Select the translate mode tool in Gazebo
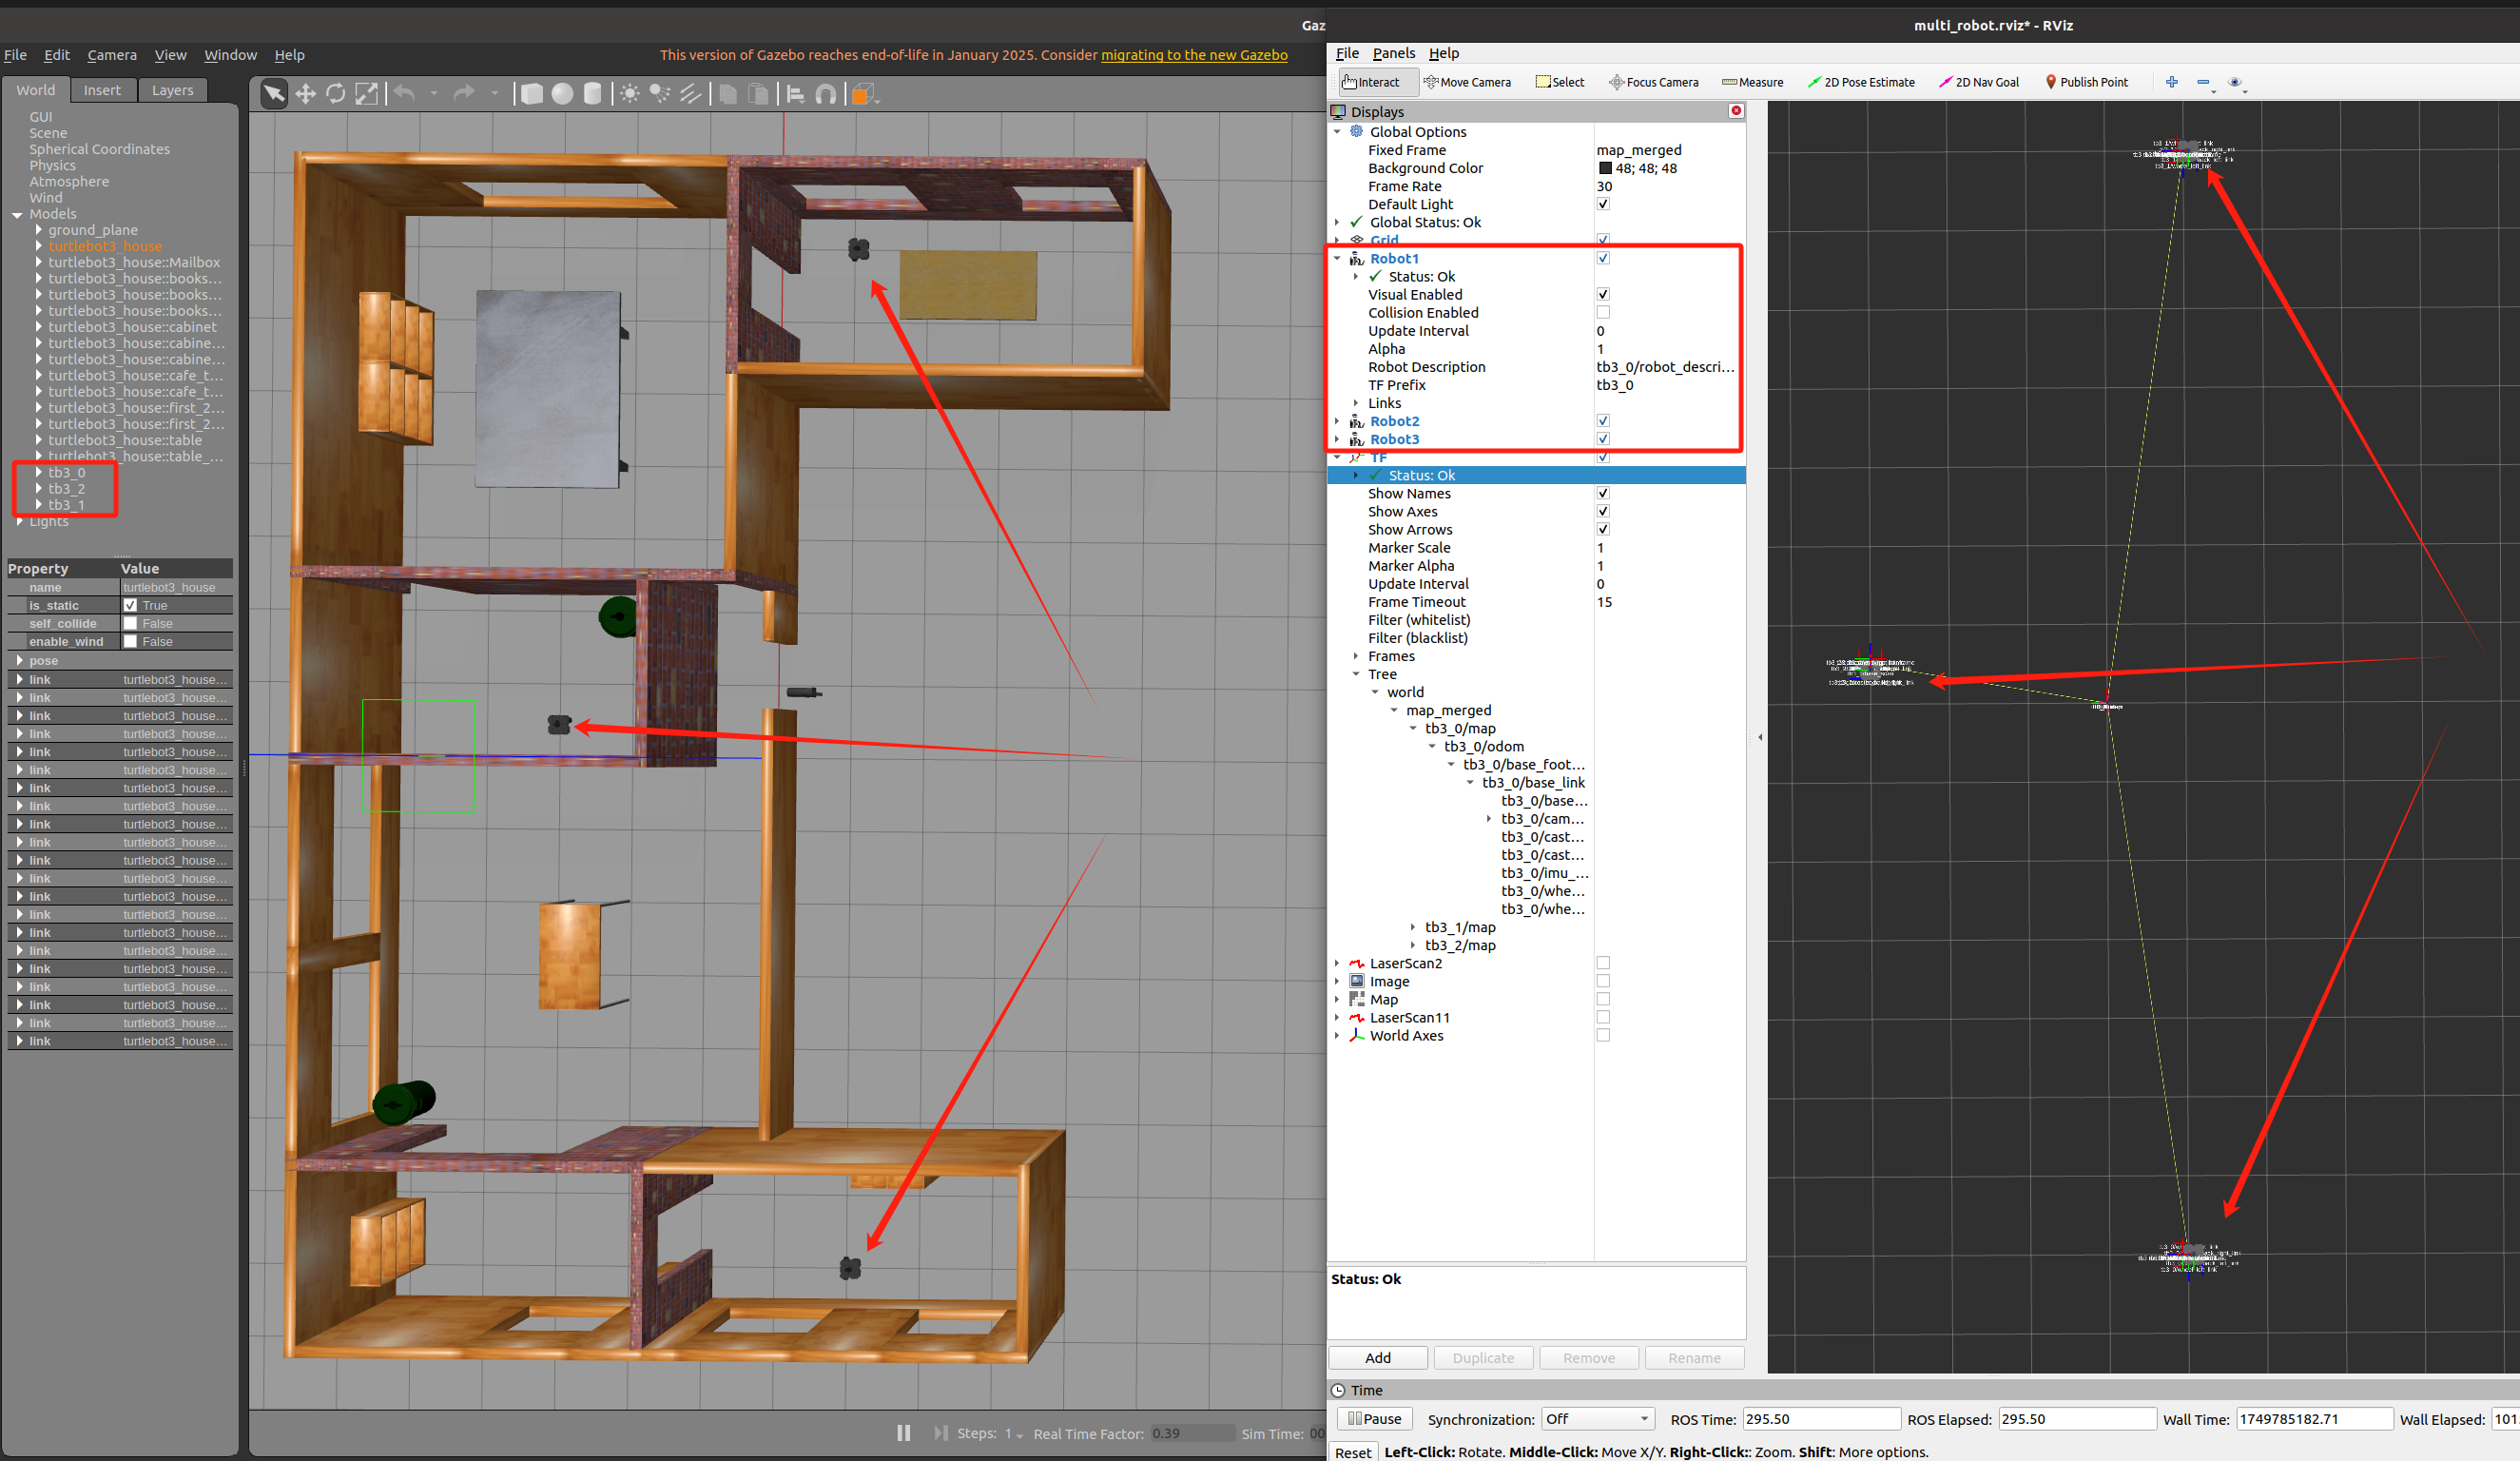Screen dimensions: 2520x1461 (305, 94)
